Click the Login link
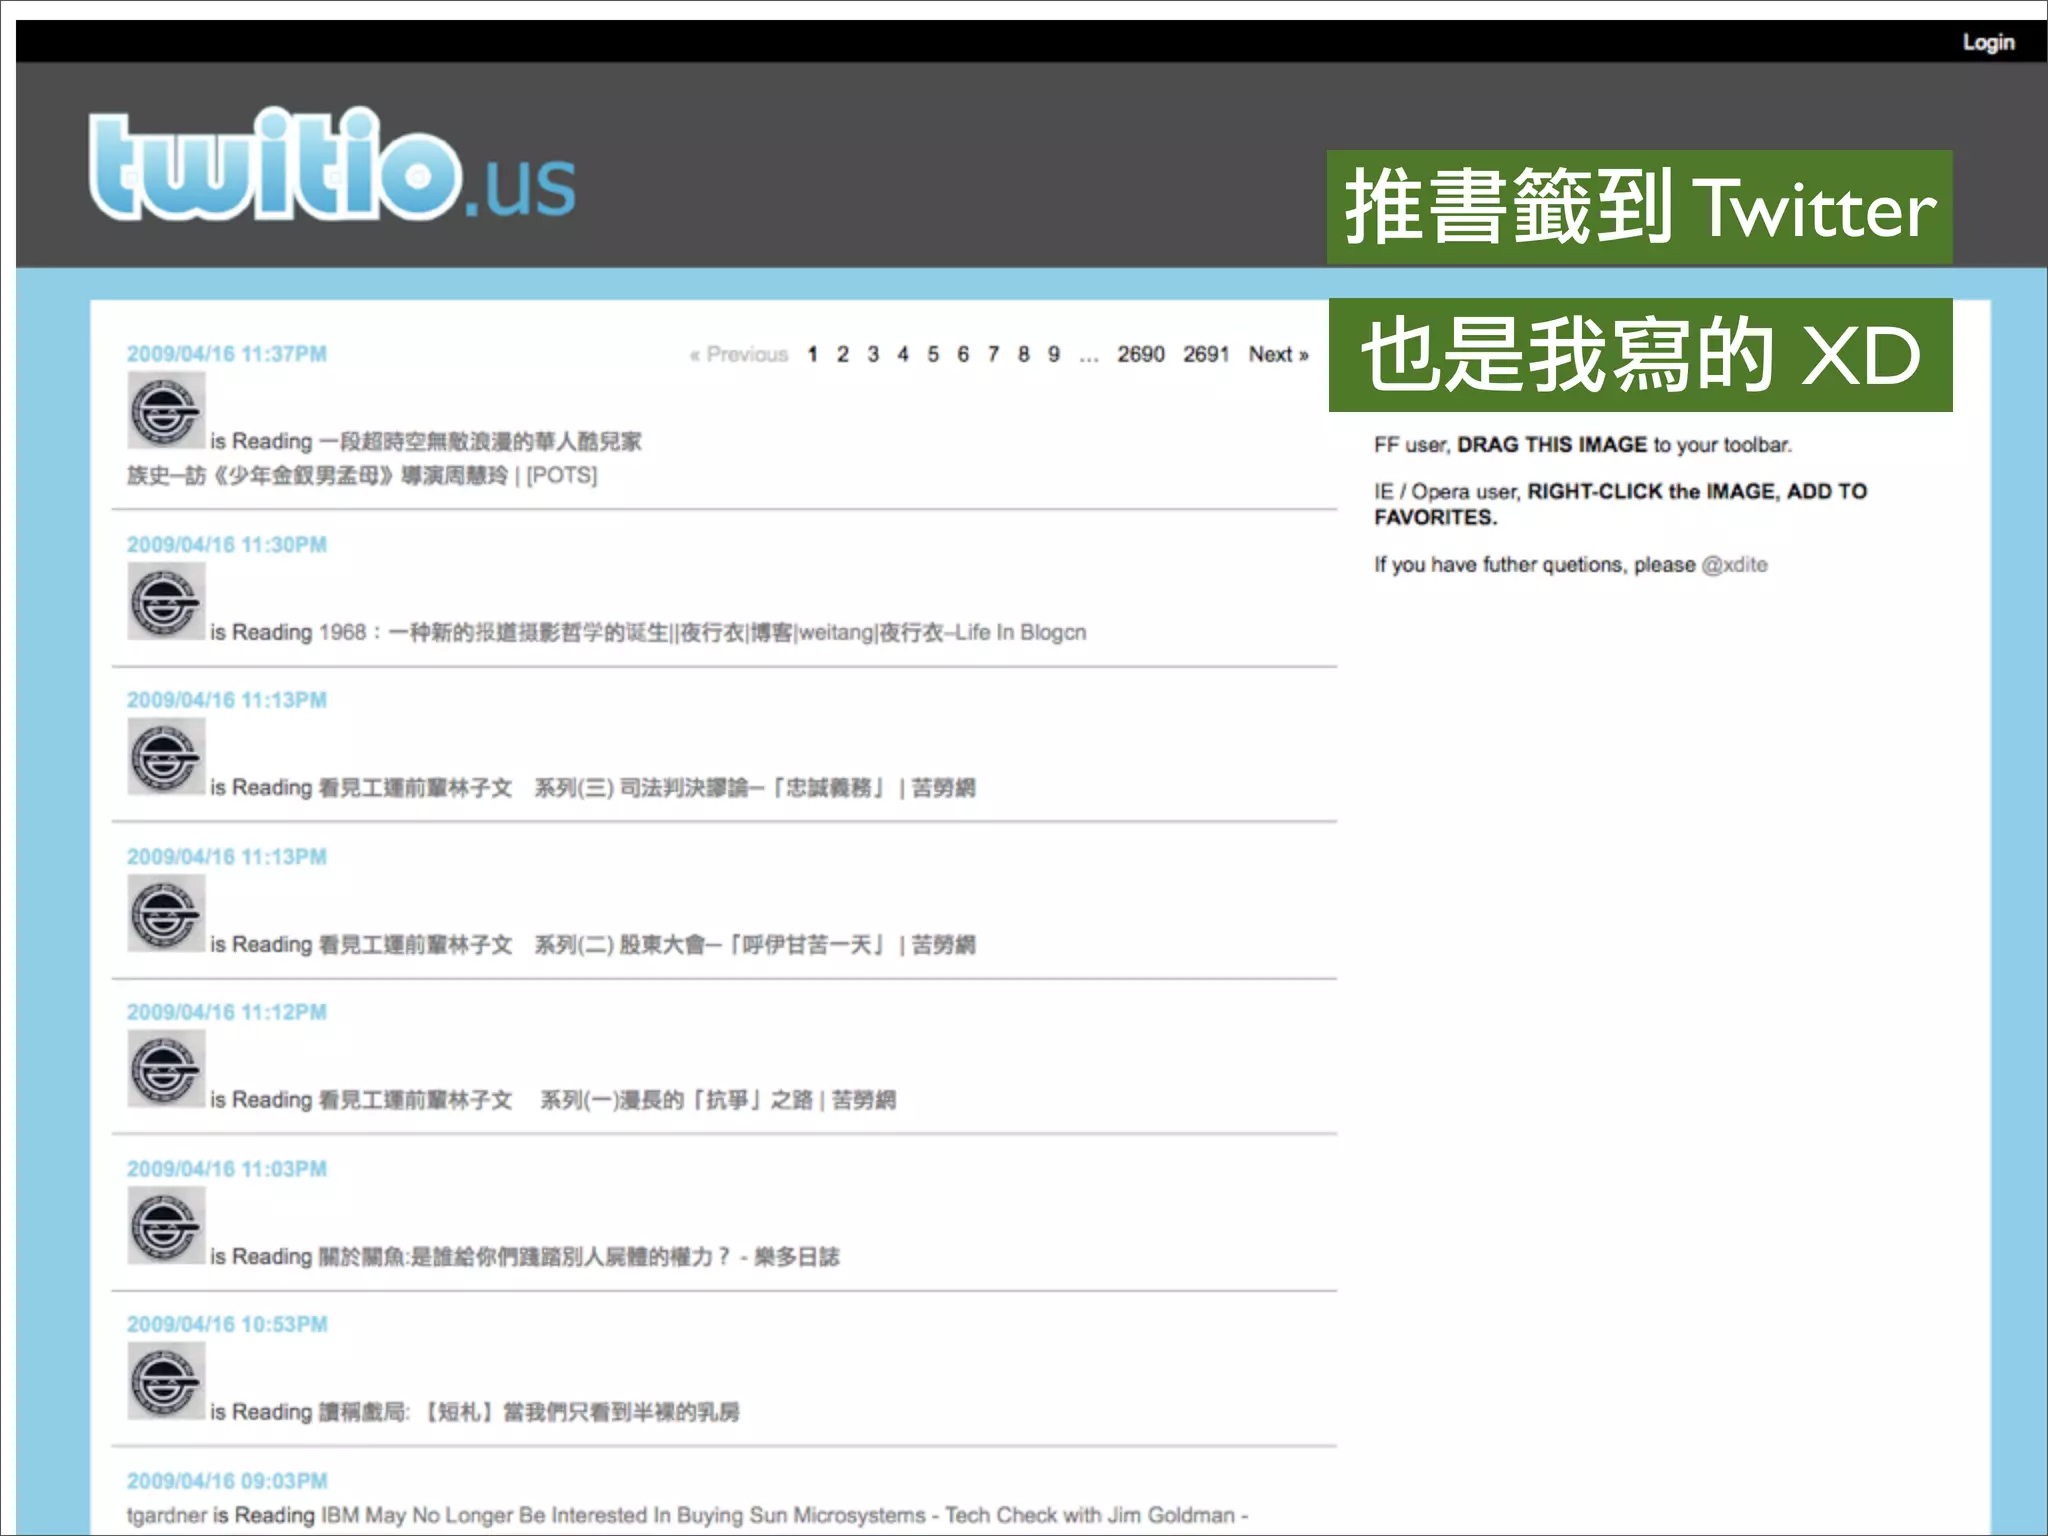This screenshot has height=1536, width=2048. 1987,42
